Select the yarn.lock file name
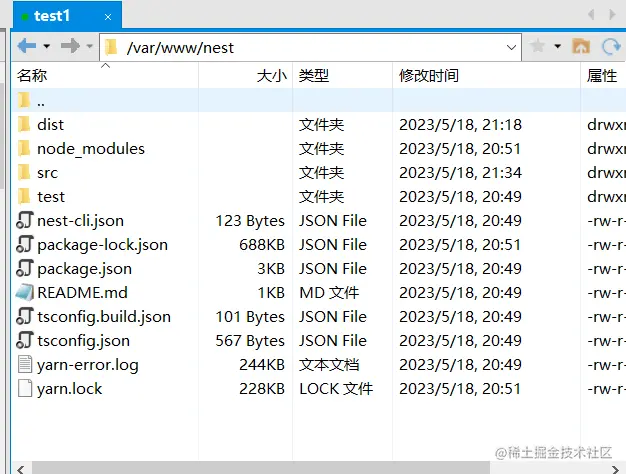Viewport: 626px width, 474px height. coord(69,389)
